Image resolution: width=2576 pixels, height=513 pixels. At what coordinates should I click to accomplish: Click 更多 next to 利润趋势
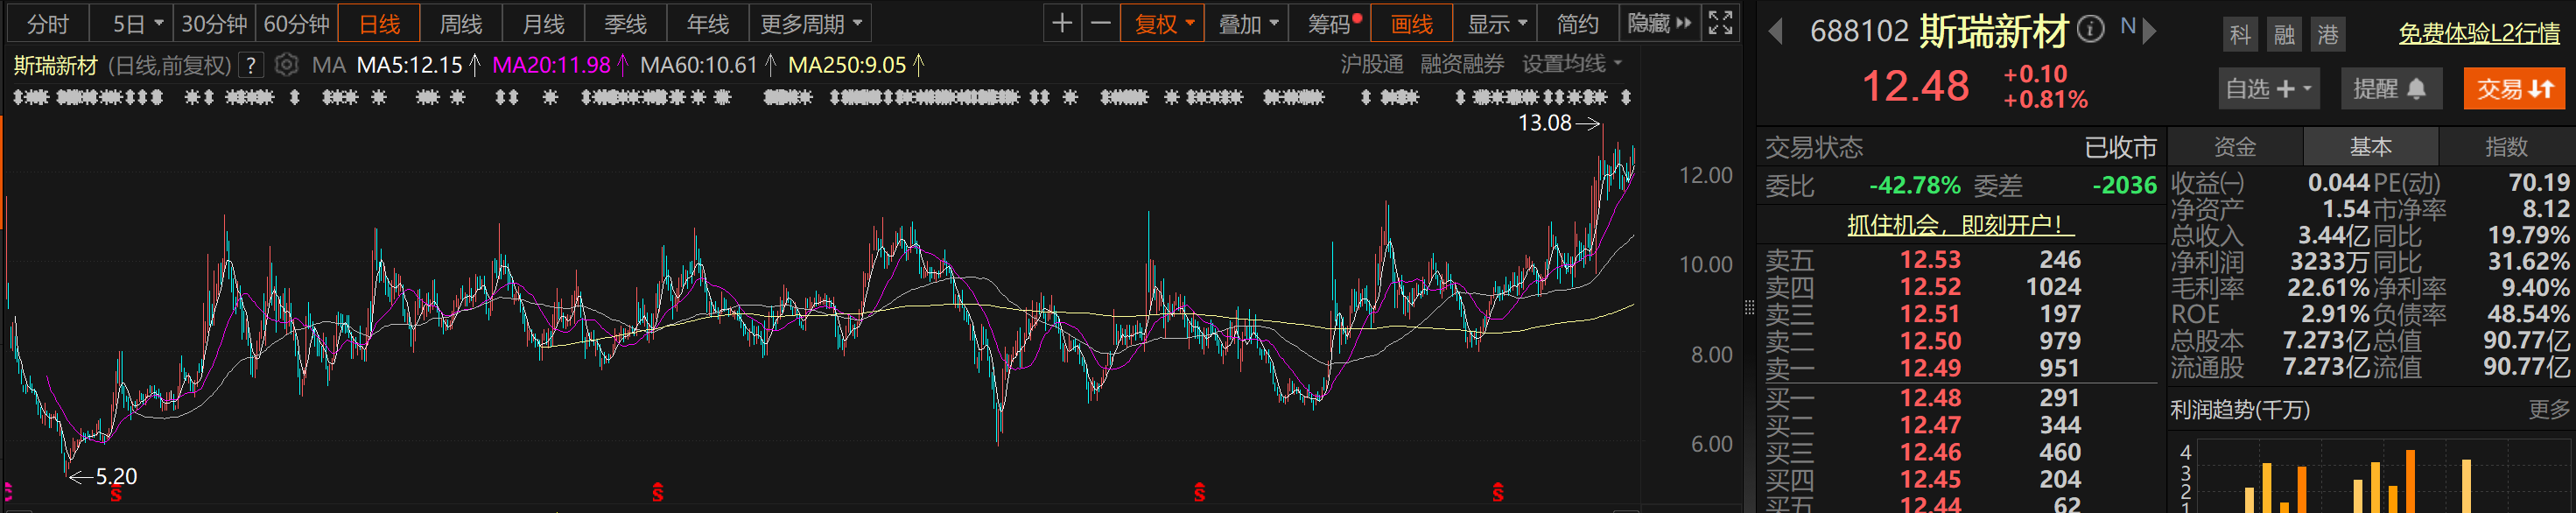coord(2548,409)
